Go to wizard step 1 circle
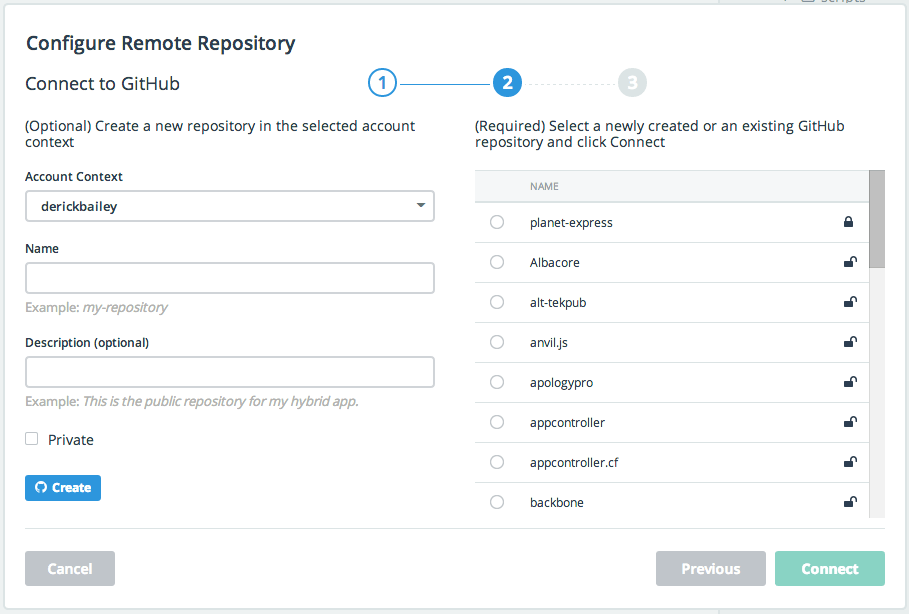 (383, 83)
